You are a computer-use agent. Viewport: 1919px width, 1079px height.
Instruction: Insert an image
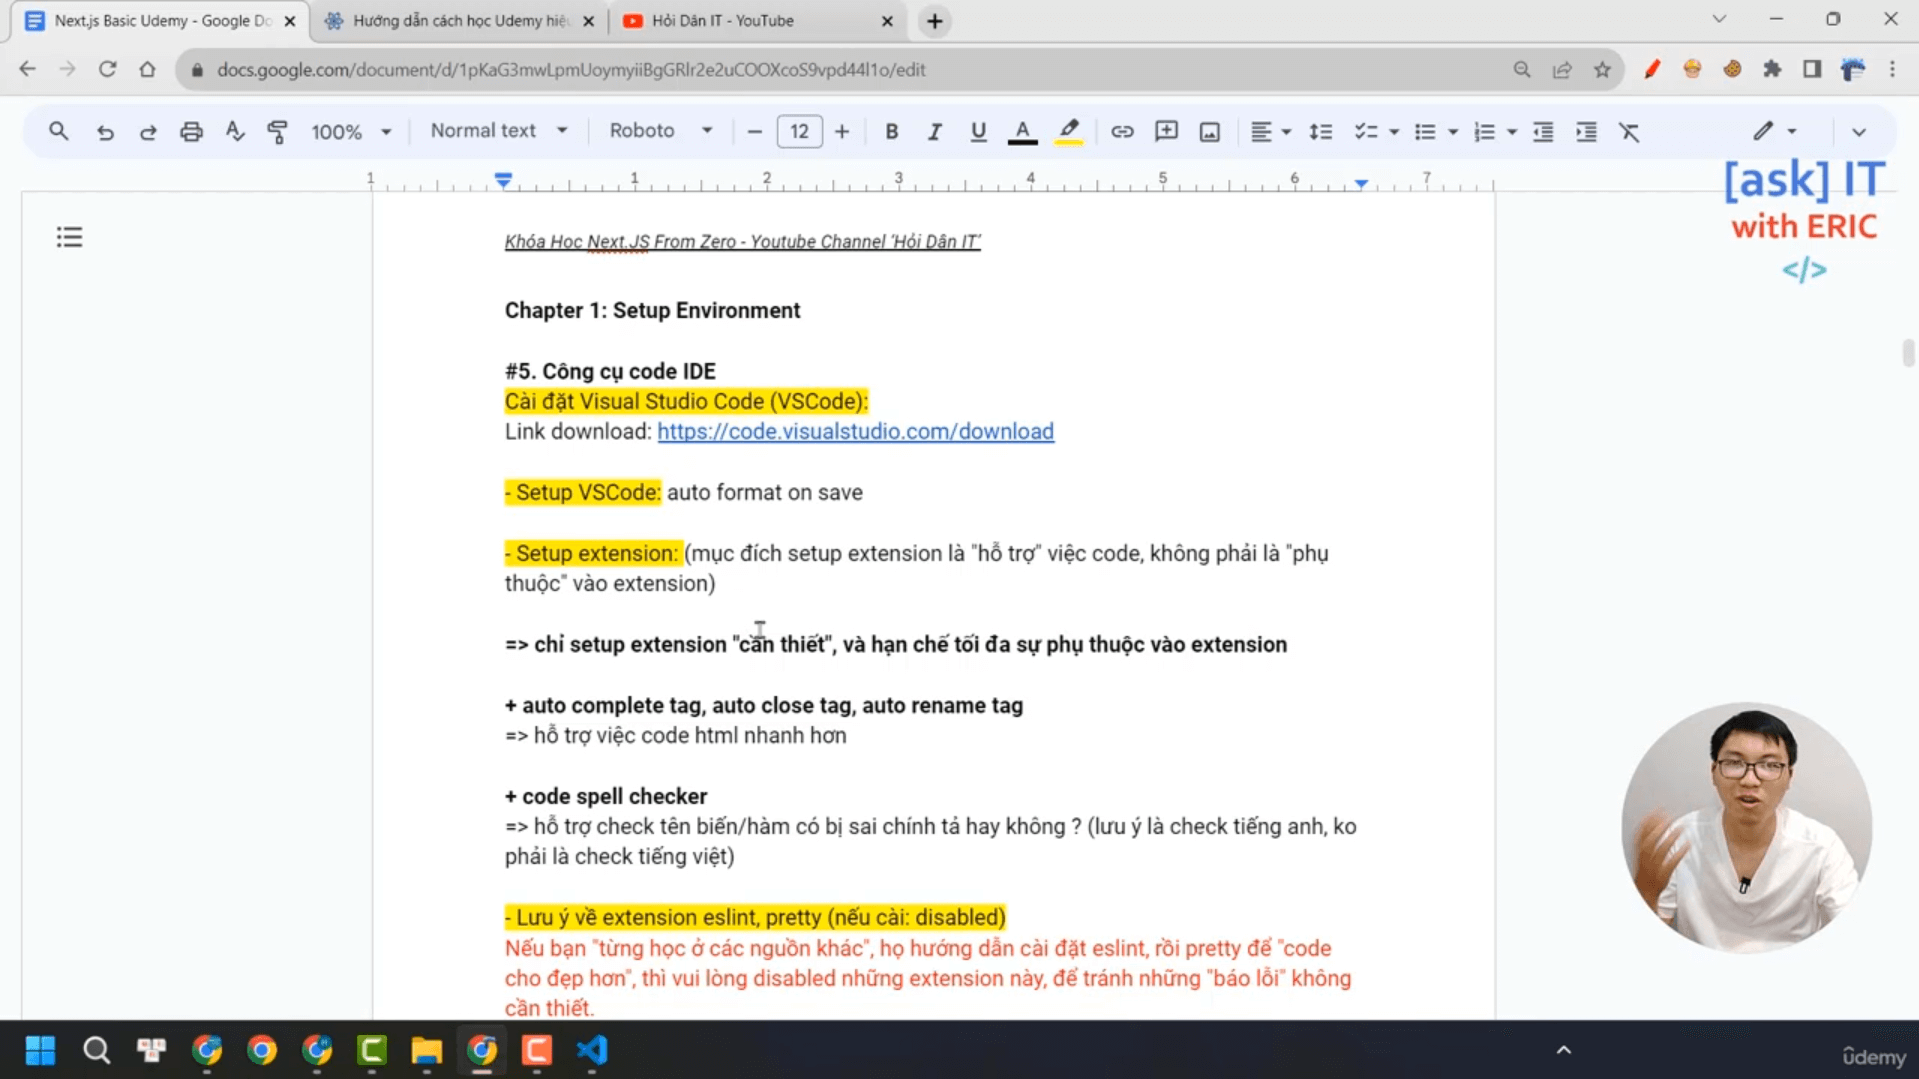(x=1209, y=131)
